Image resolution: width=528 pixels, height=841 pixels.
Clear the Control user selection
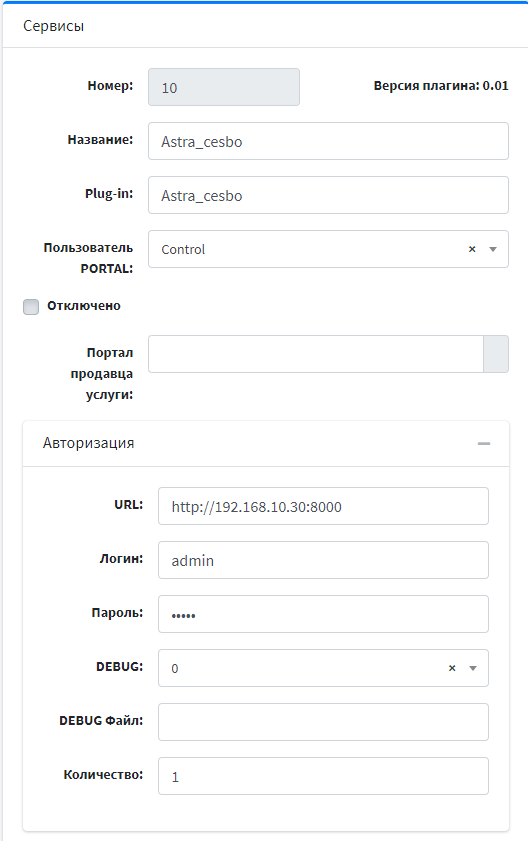coord(472,249)
